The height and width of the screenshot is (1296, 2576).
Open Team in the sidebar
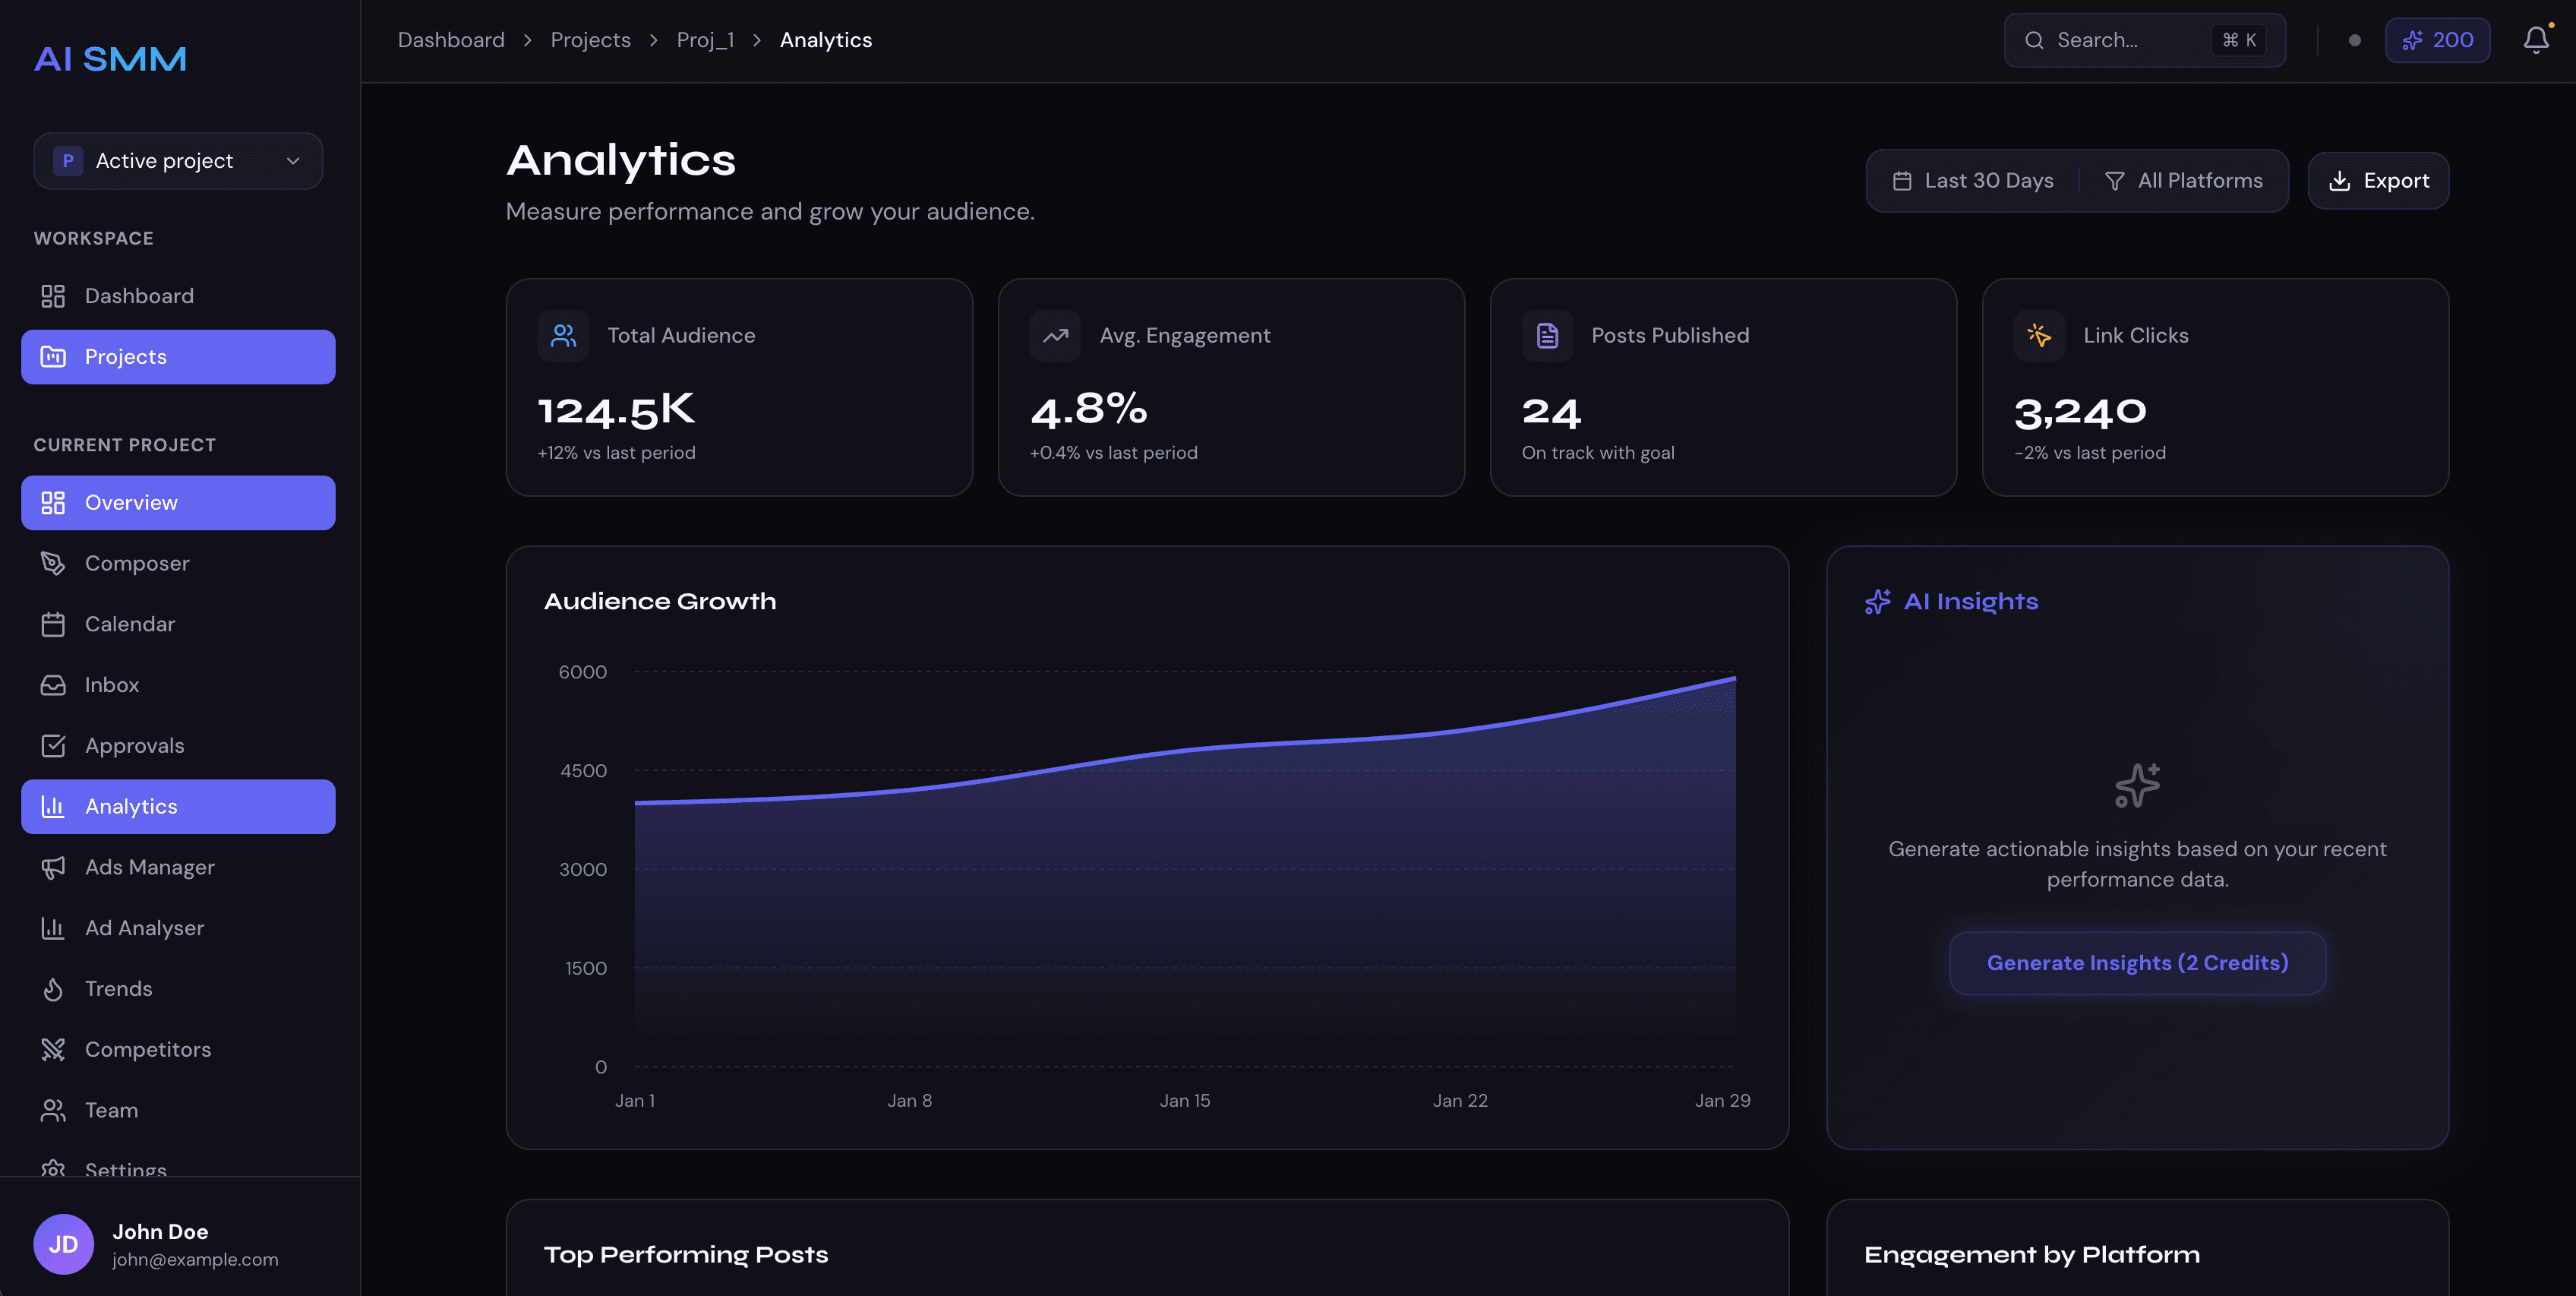pyautogui.click(x=178, y=1110)
